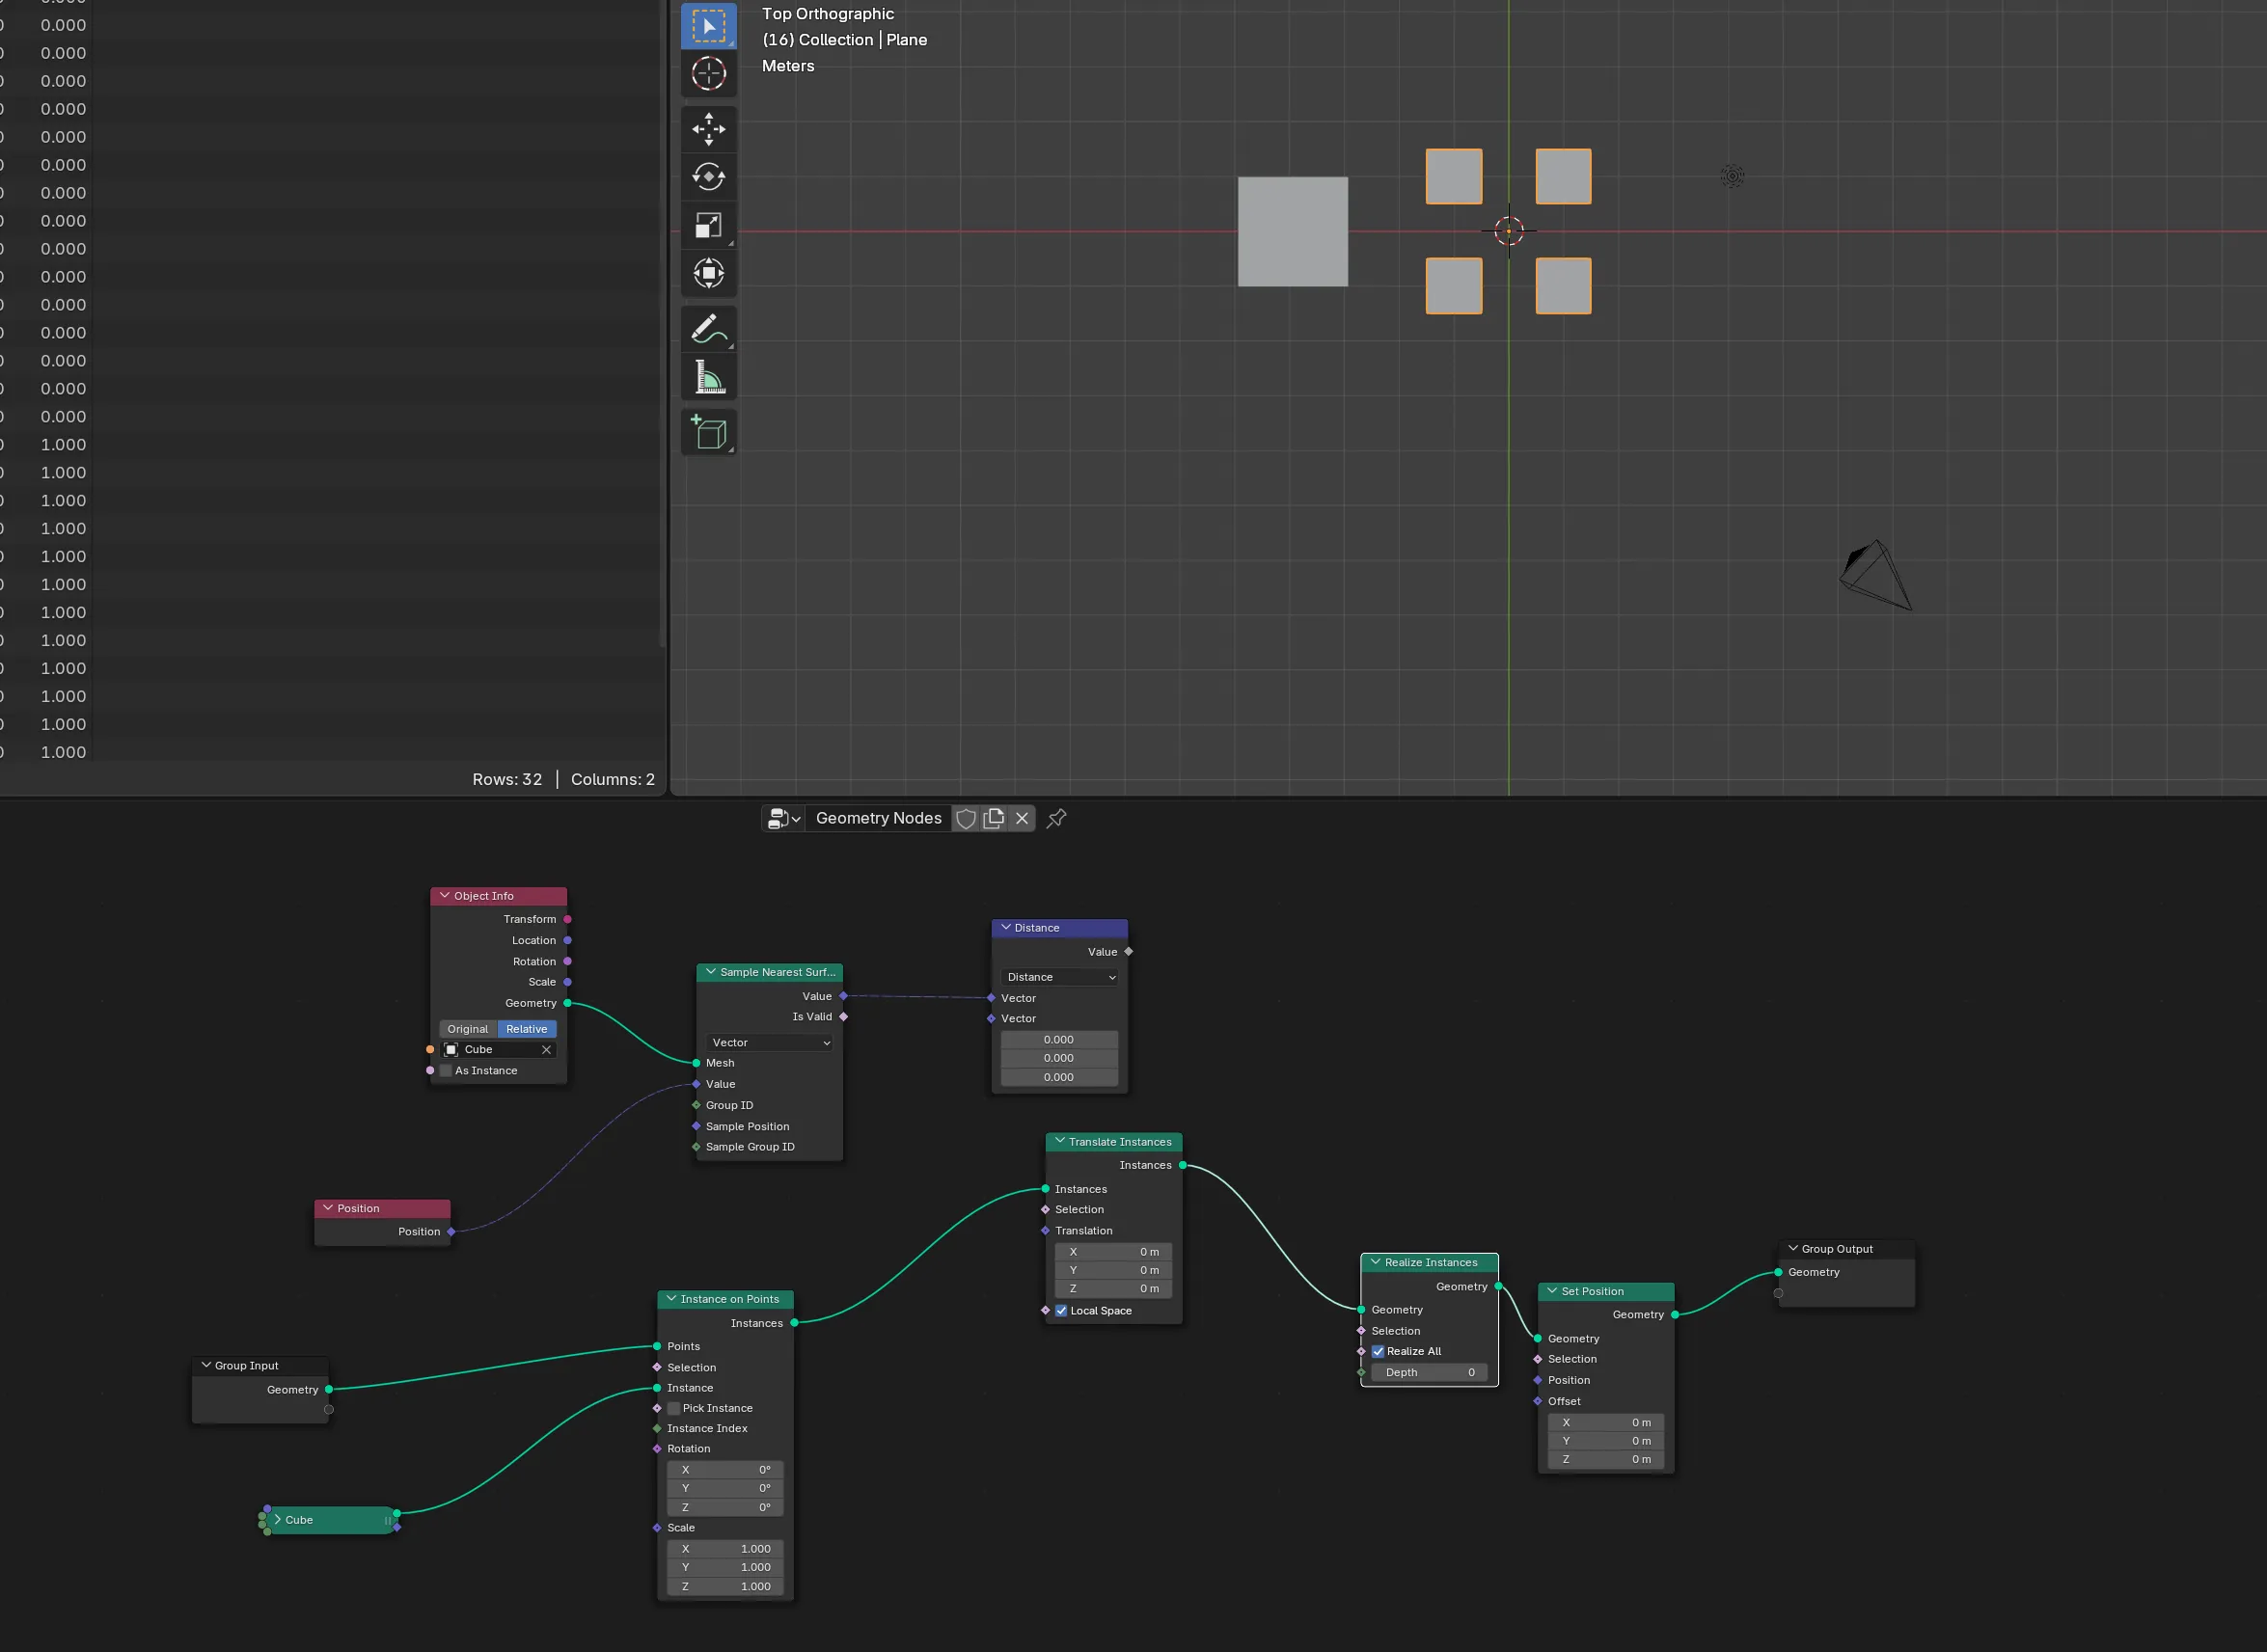Viewport: 2267px width, 1652px height.
Task: Choose the Move tool
Action: click(x=708, y=129)
